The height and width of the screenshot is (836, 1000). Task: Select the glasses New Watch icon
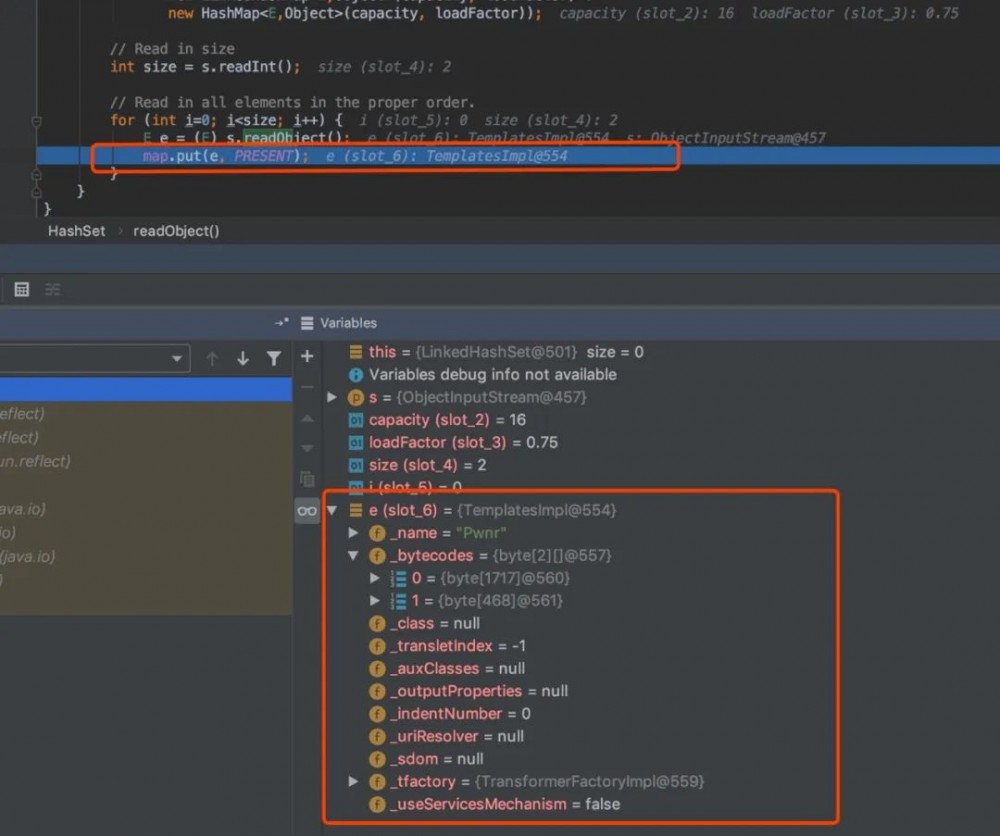(306, 510)
